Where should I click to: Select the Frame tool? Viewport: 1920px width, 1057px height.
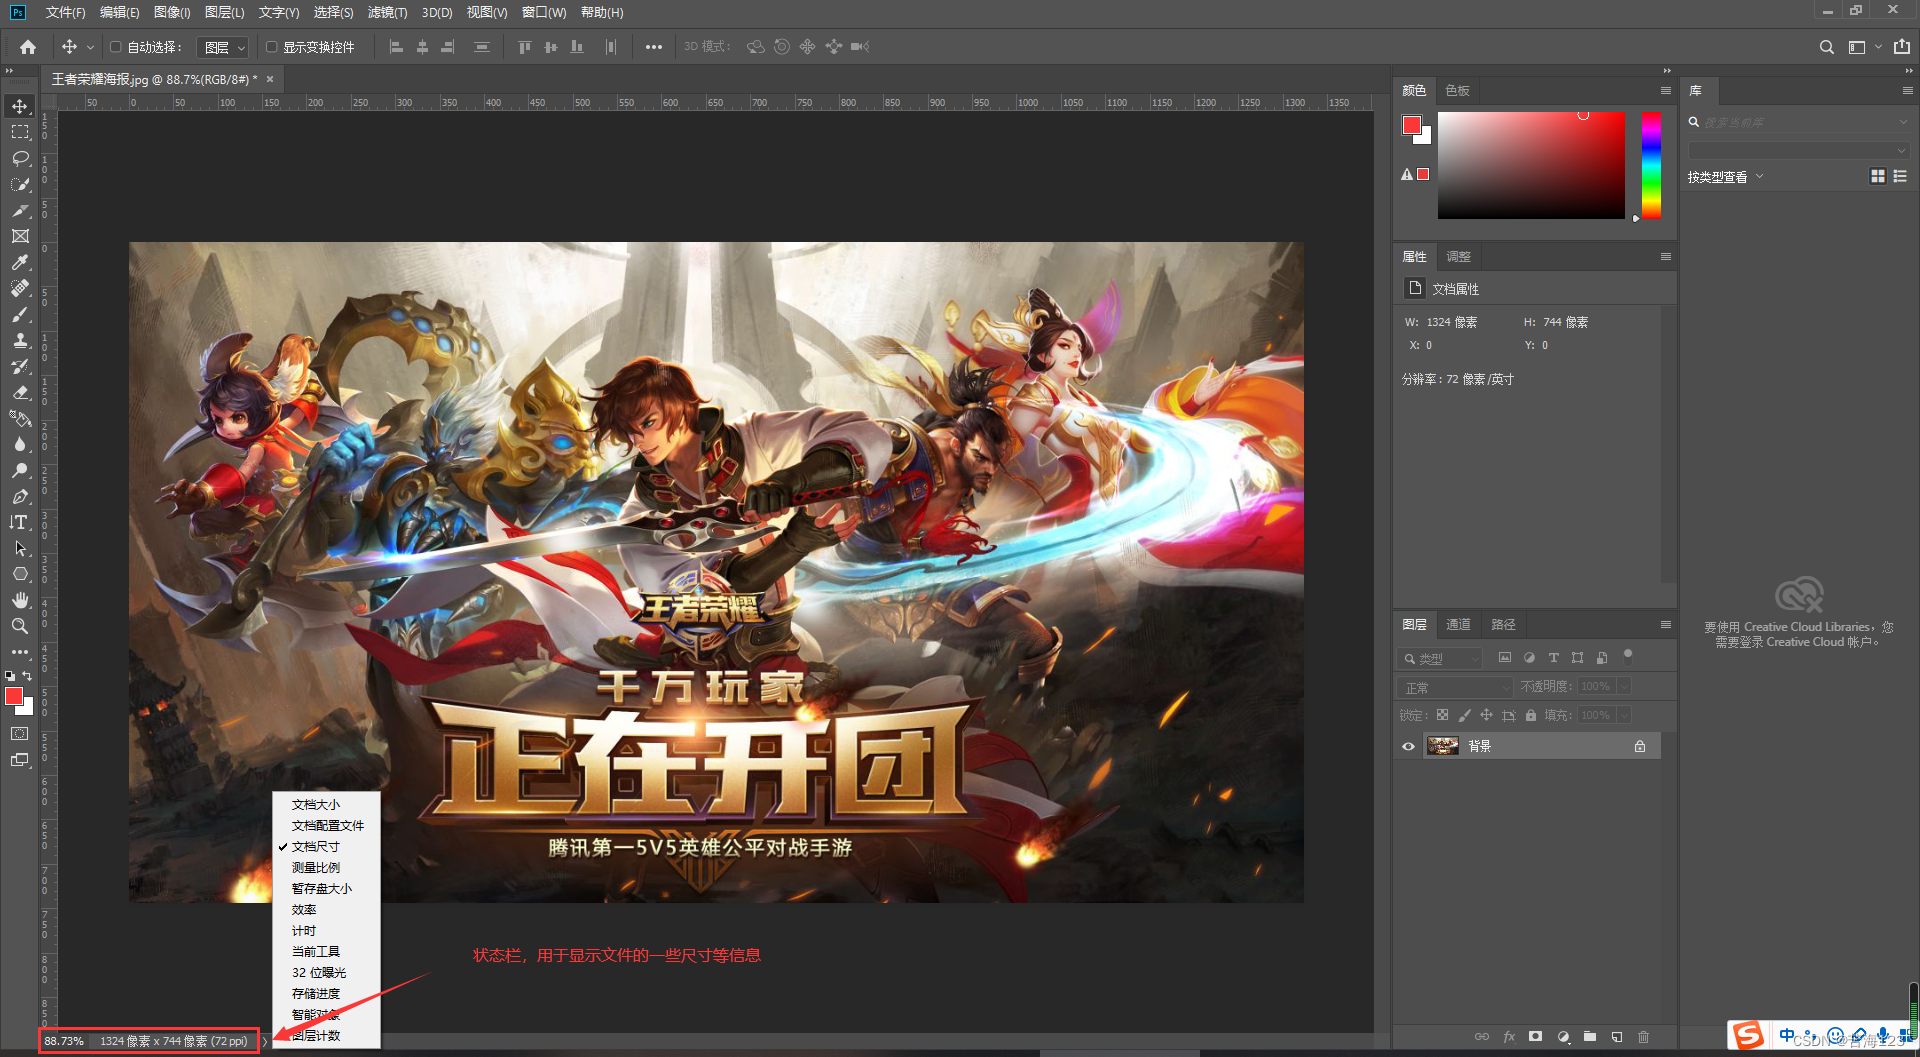[20, 236]
